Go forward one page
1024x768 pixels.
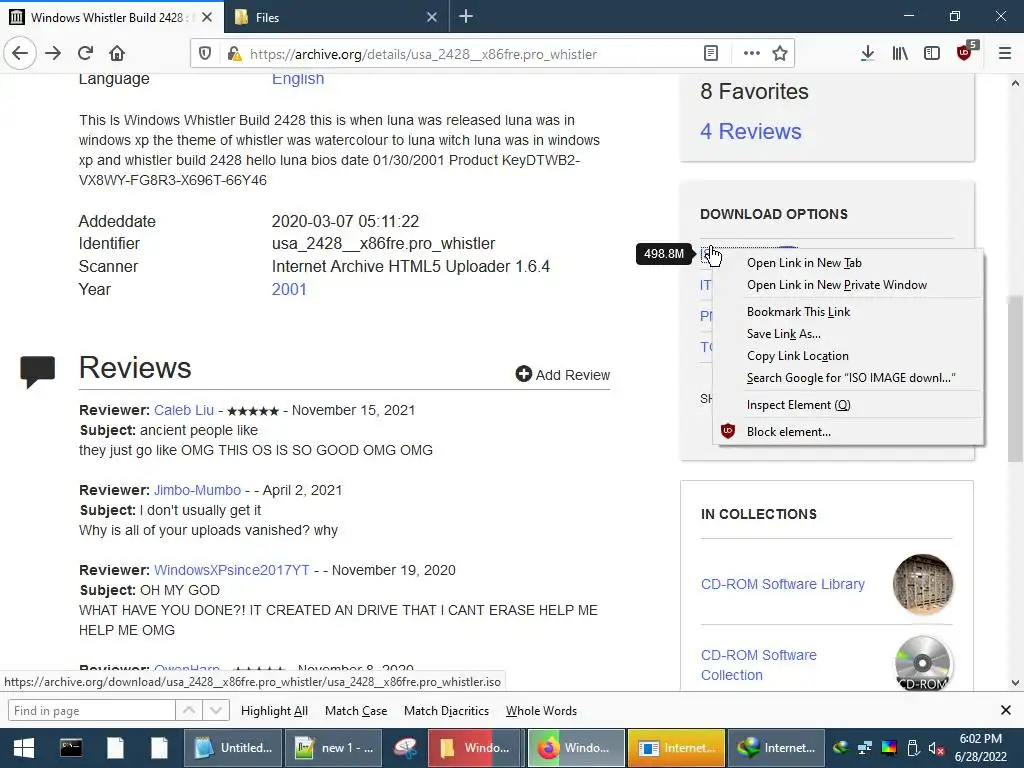click(x=53, y=54)
